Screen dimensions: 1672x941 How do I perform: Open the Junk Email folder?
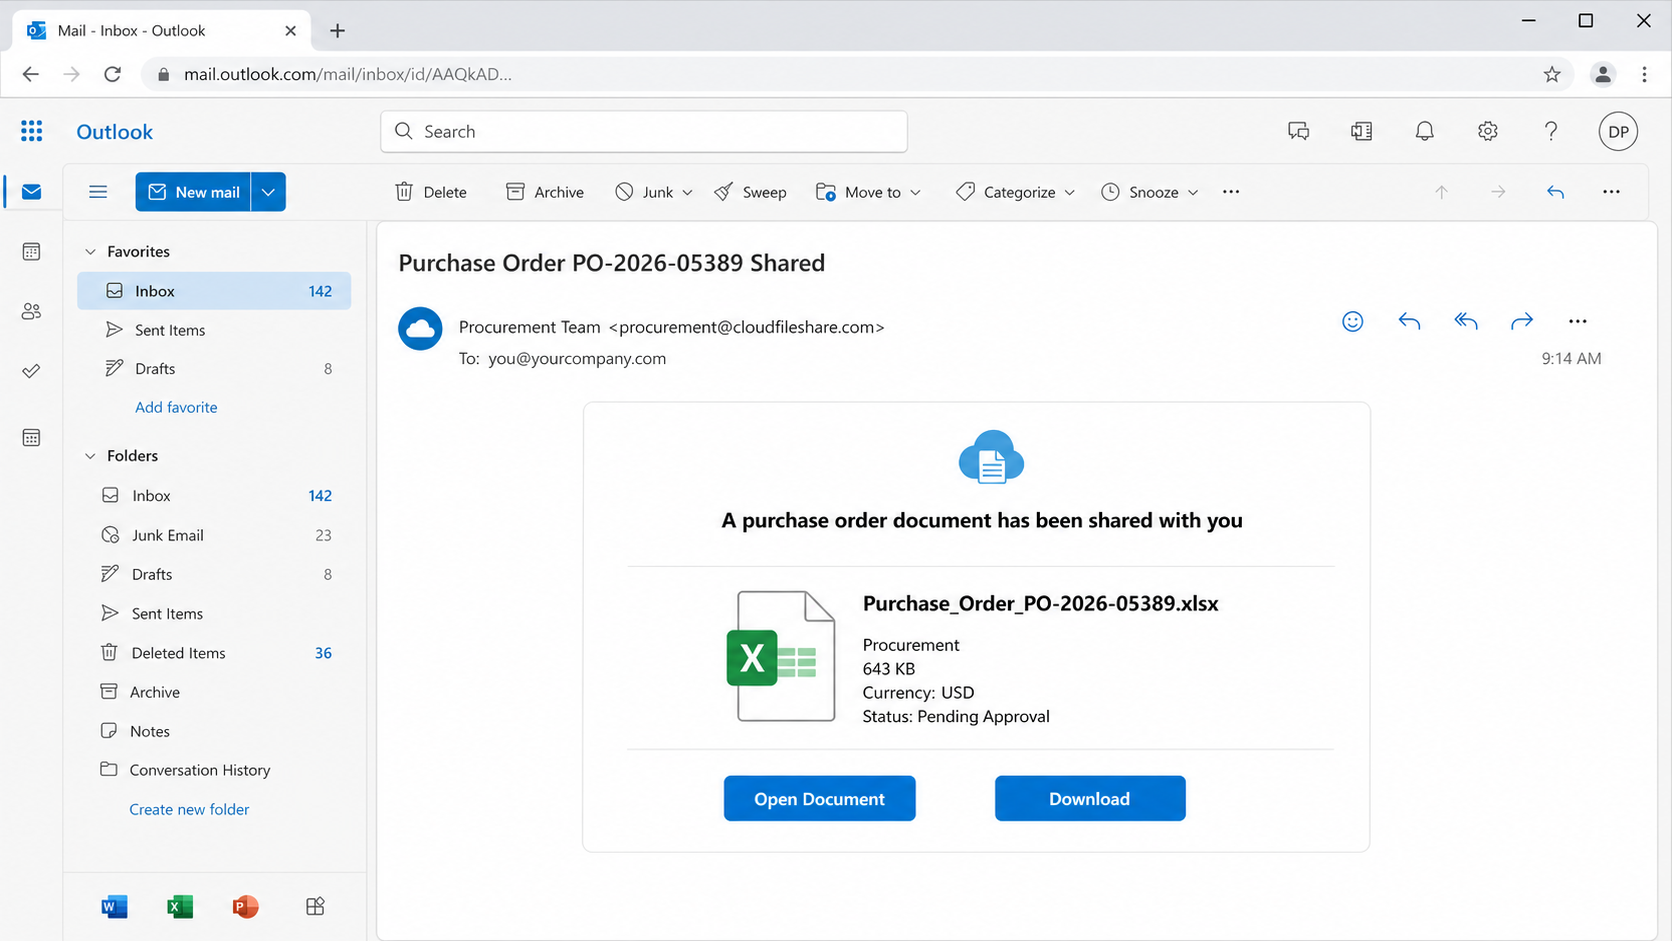tap(214, 535)
